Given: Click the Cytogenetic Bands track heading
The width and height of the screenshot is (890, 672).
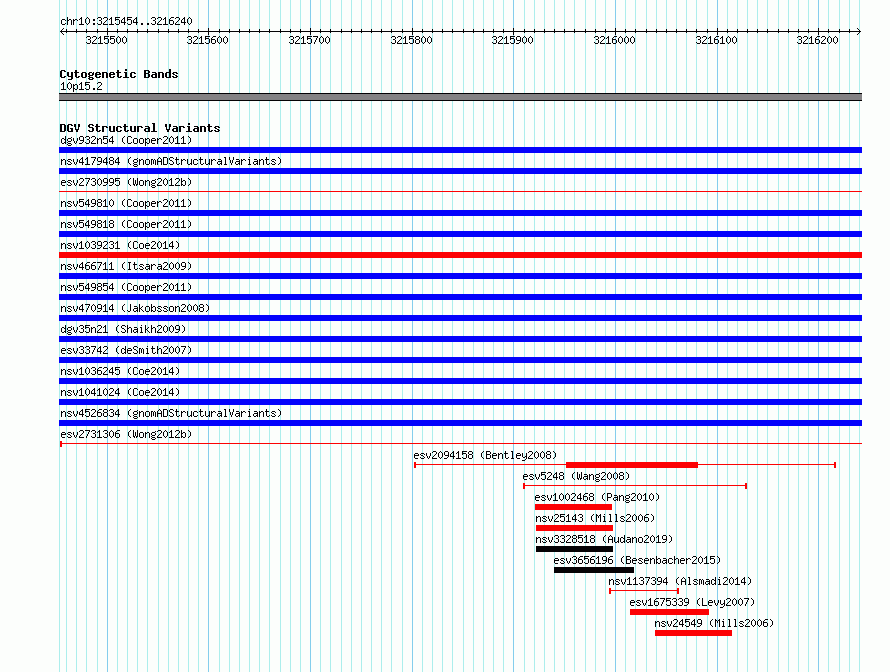Looking at the screenshot, I should 119,74.
